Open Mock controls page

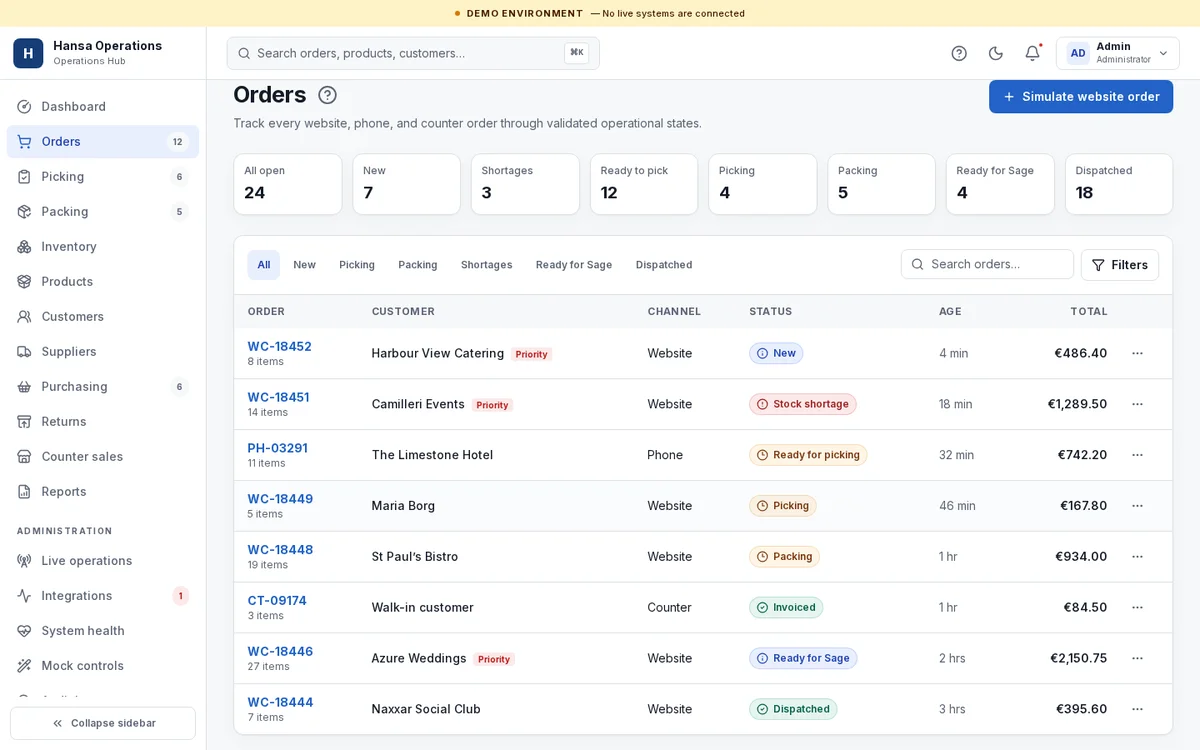coord(103,666)
